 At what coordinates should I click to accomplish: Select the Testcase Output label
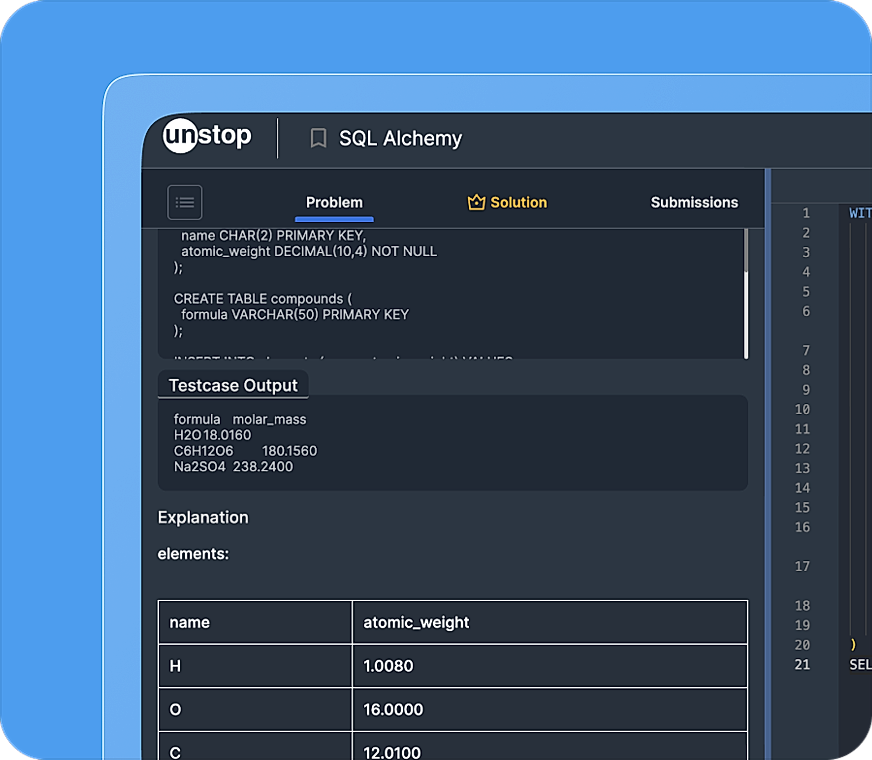233,385
